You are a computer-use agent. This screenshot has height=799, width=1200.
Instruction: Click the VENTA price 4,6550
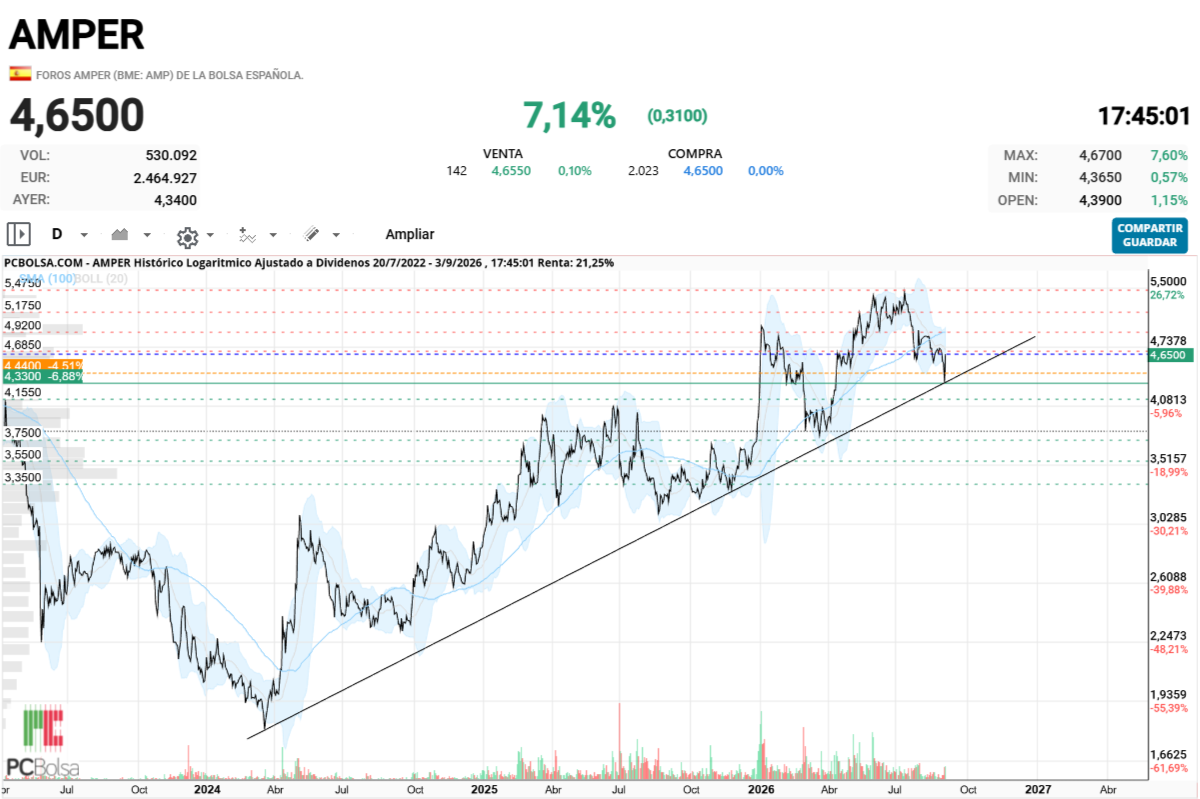point(511,171)
